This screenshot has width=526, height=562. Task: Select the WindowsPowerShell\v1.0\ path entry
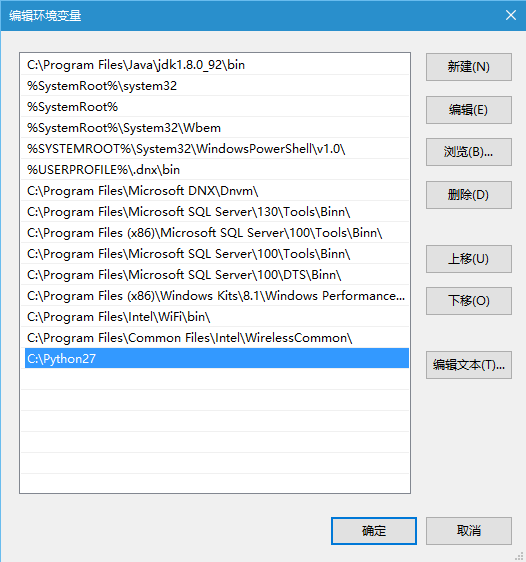215,148
